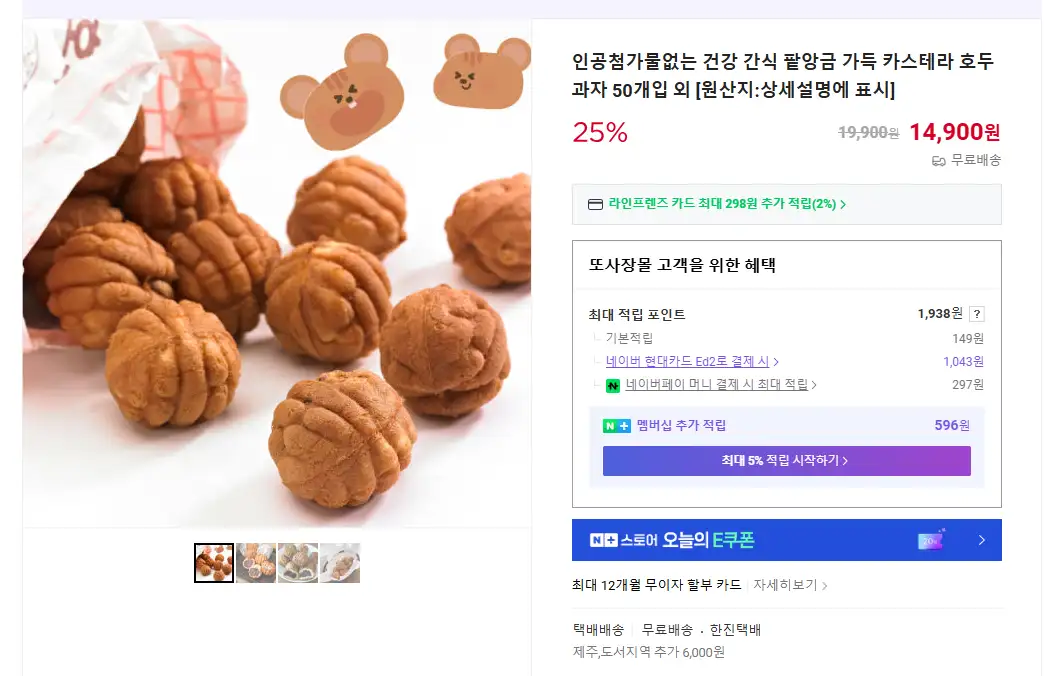
Task: Click the delivery truck icon near 무료배송
Action: [938, 161]
